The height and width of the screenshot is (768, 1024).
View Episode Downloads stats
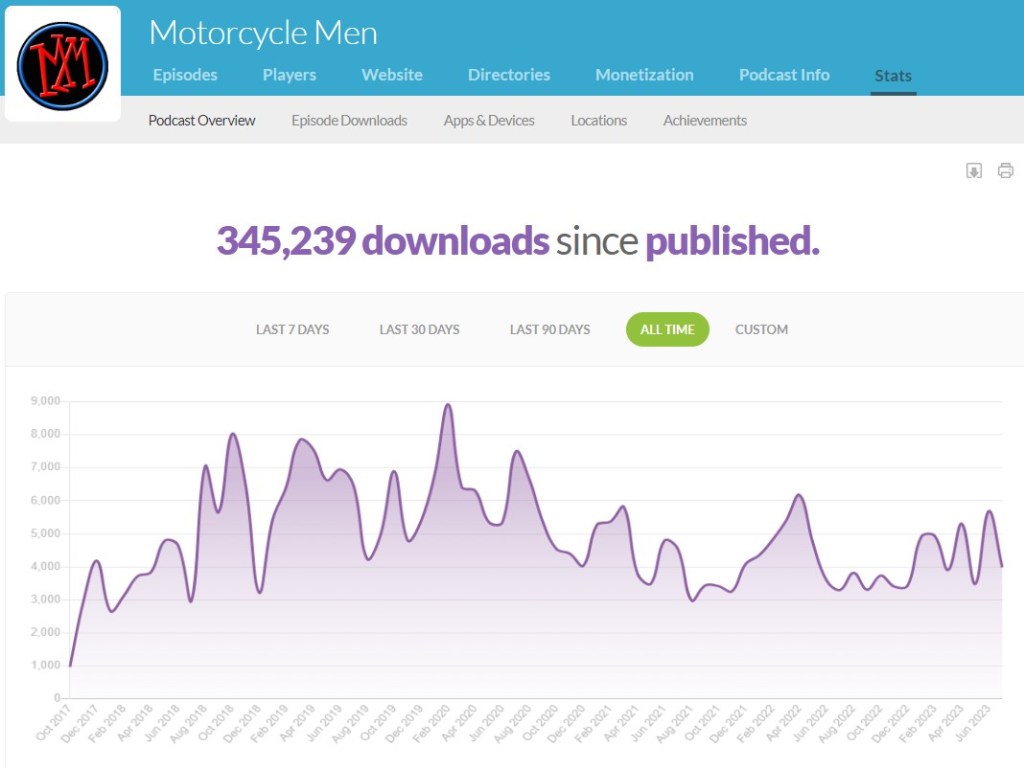tap(349, 120)
